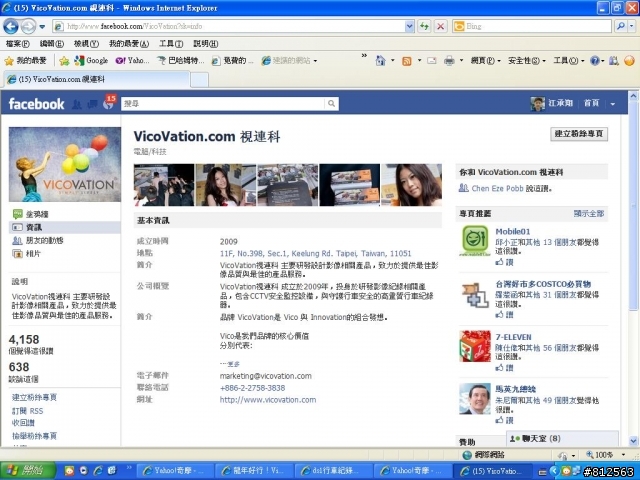Click the facebook logo
The width and height of the screenshot is (640, 480).
pyautogui.click(x=36, y=104)
